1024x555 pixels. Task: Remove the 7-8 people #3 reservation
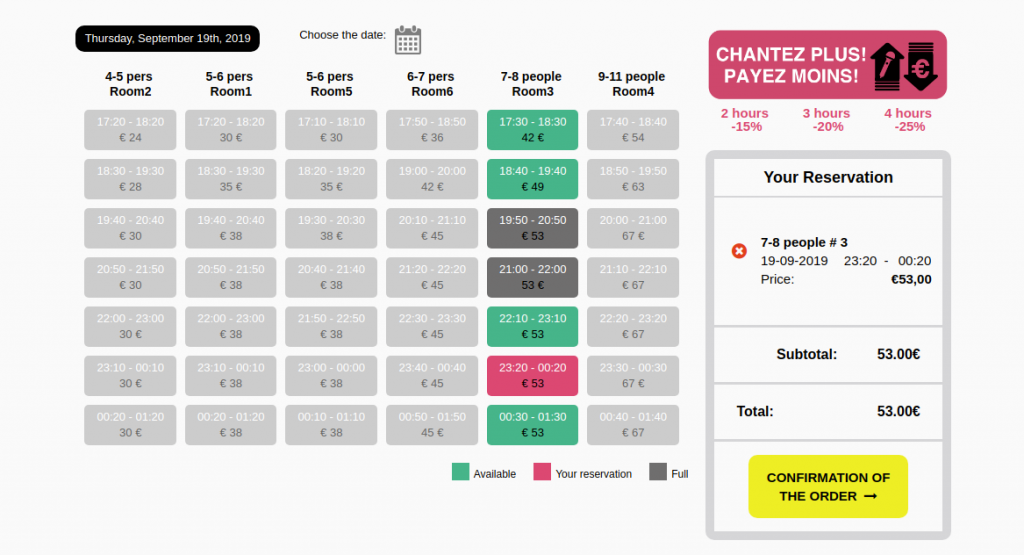click(739, 251)
